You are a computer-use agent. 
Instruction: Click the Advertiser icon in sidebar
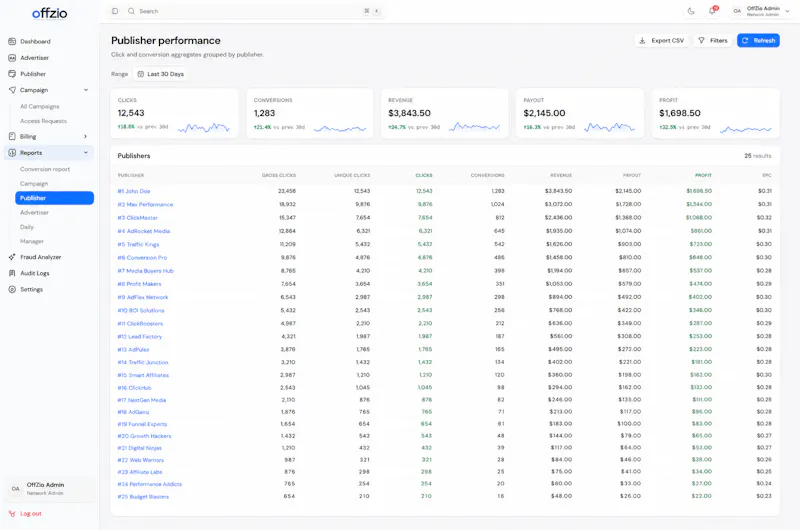coord(12,58)
